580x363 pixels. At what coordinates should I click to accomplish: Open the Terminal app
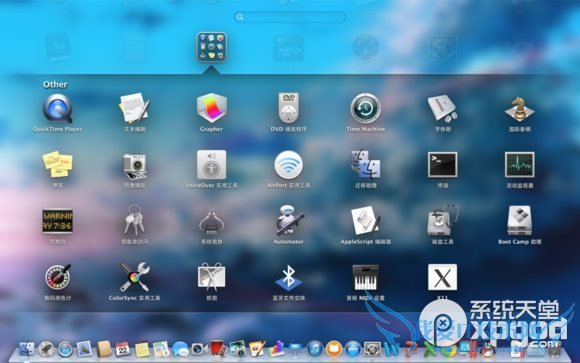pos(442,165)
